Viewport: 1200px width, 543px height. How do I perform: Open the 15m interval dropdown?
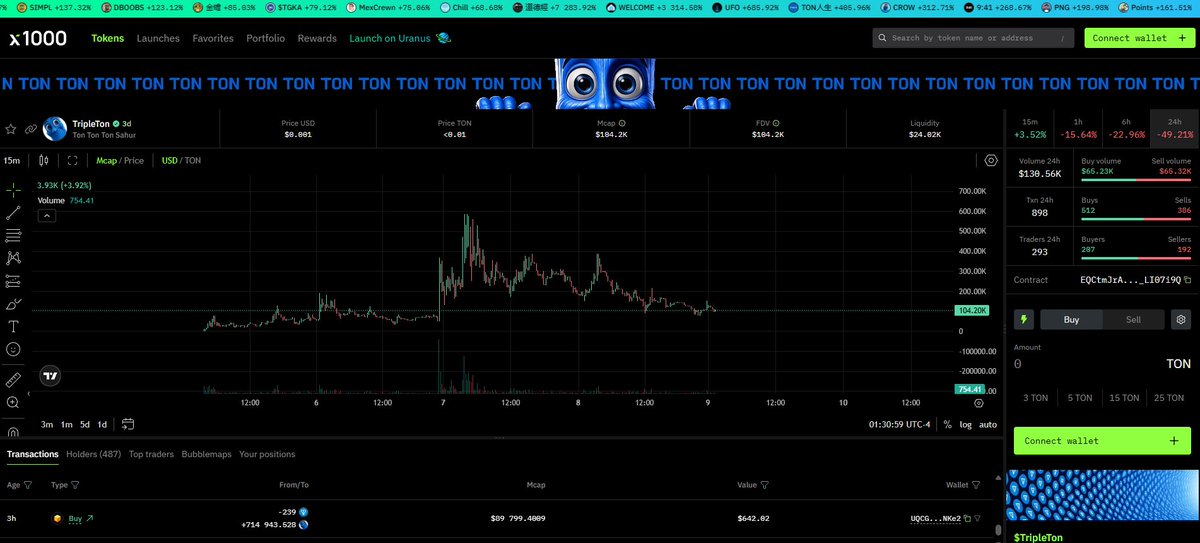(12, 160)
